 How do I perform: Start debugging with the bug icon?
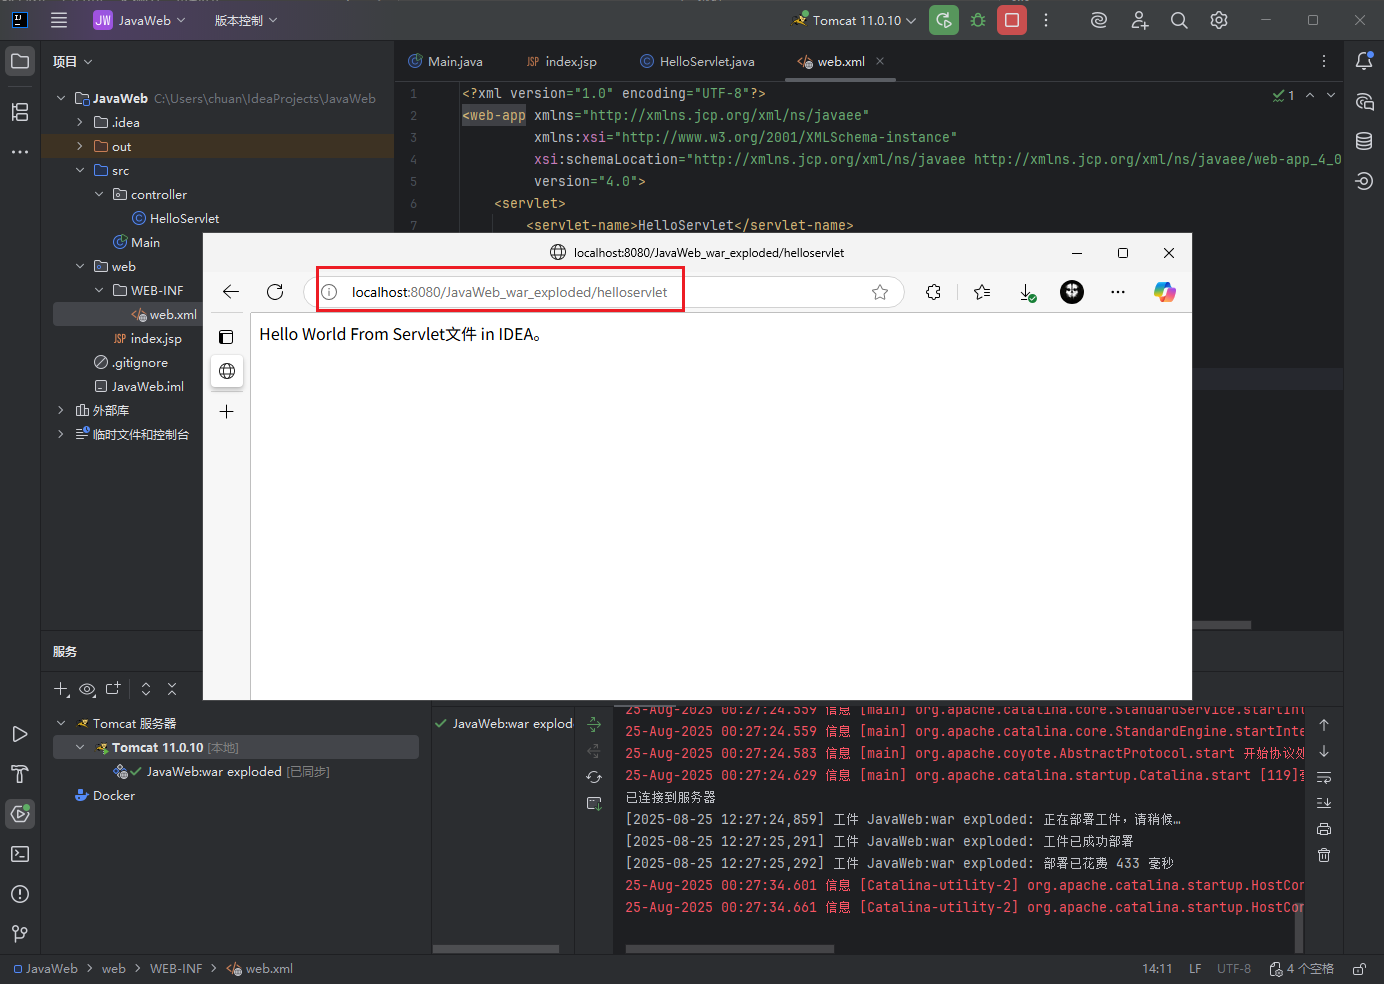point(978,20)
